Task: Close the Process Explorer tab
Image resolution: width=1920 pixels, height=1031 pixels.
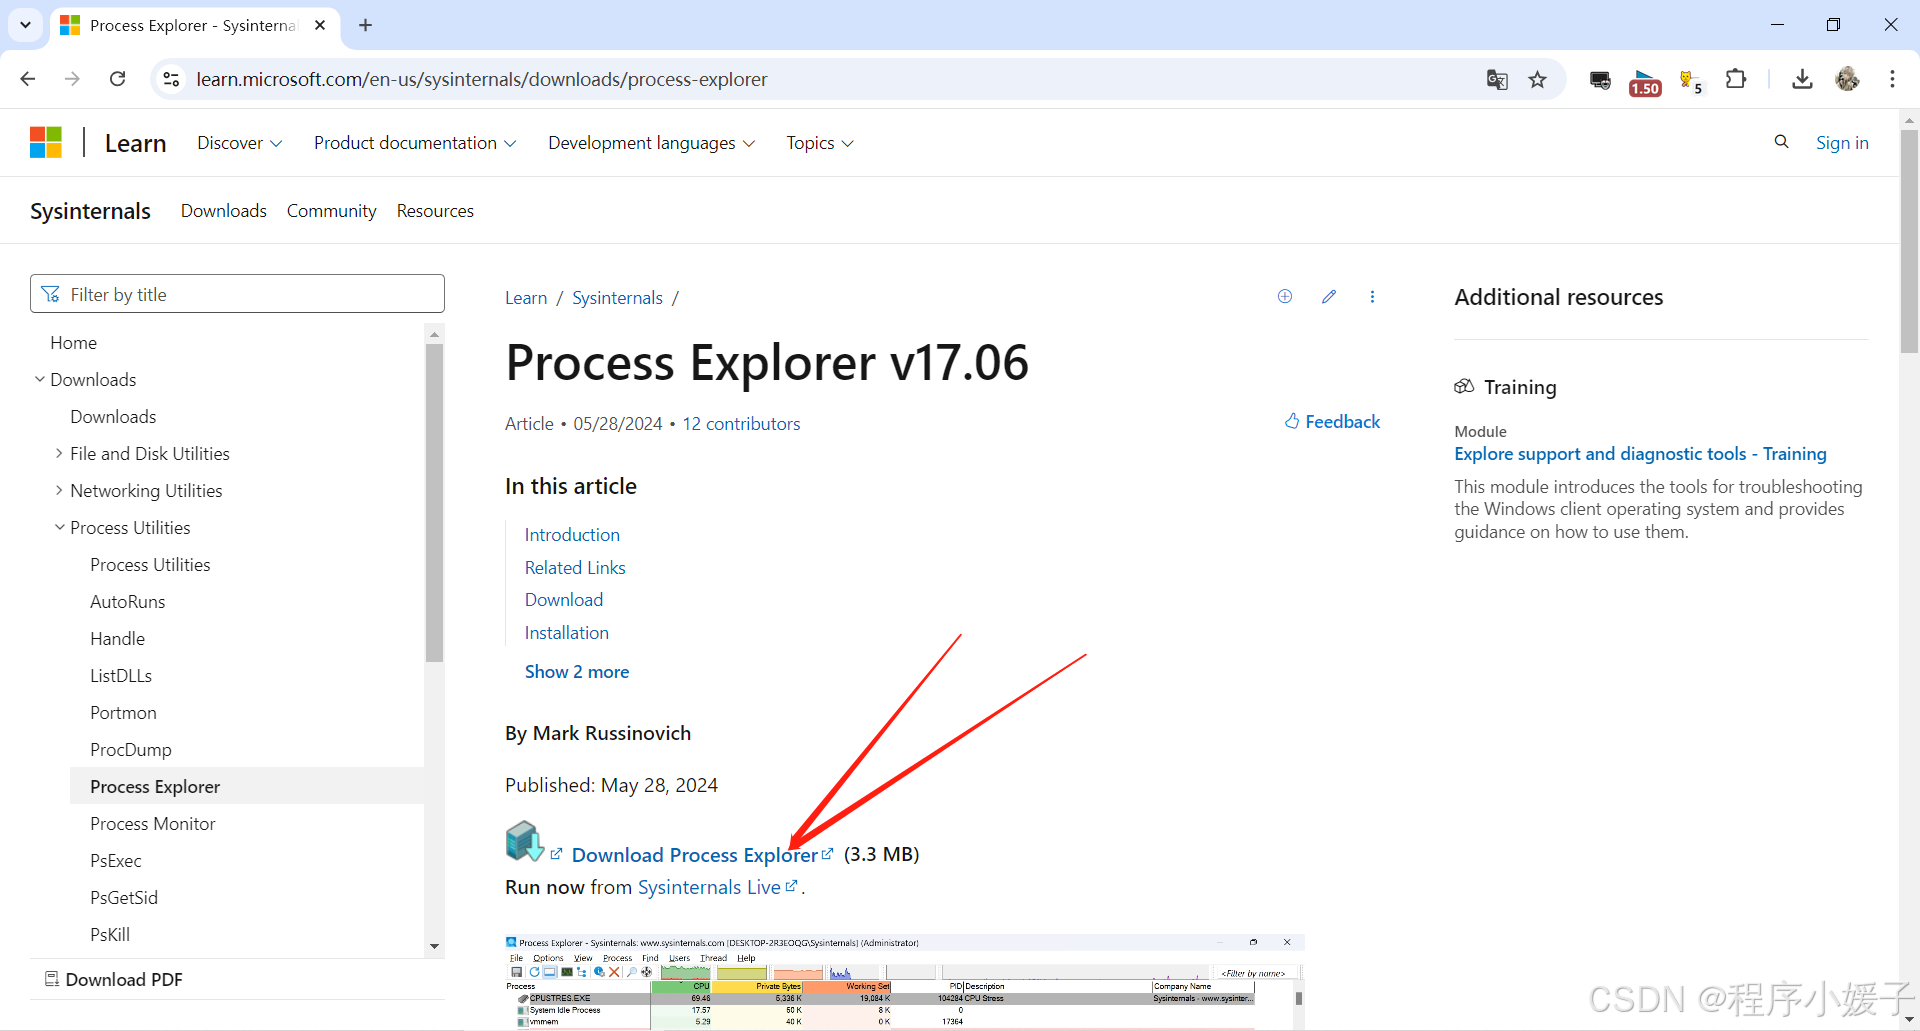Action: click(320, 25)
